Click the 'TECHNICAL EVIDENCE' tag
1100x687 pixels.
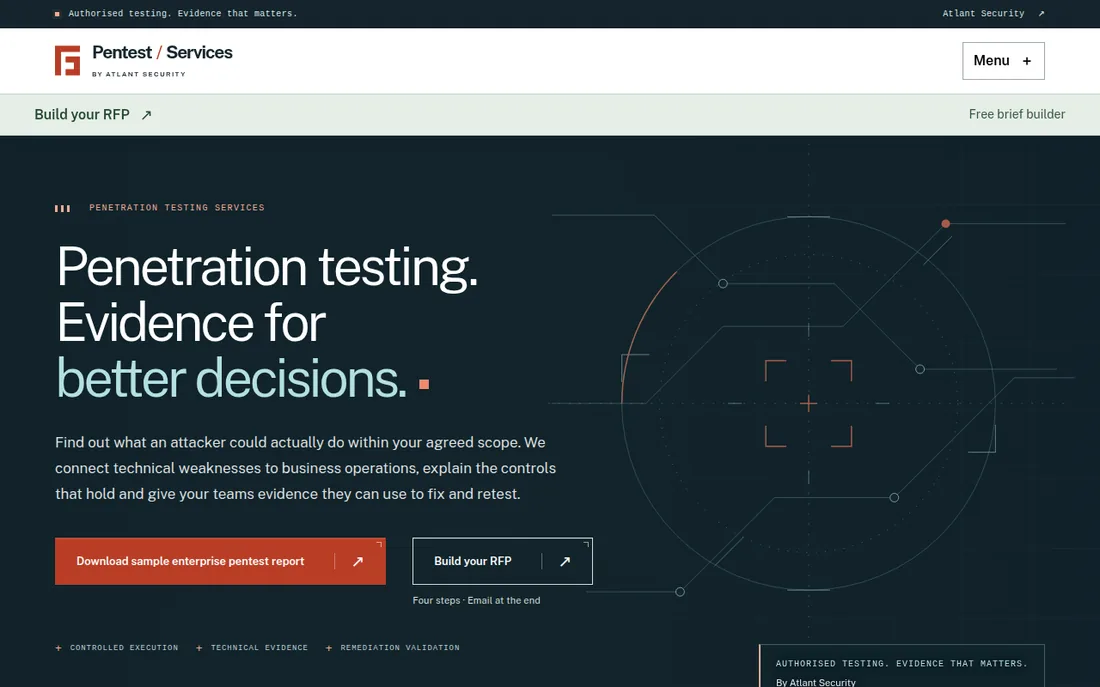259,648
